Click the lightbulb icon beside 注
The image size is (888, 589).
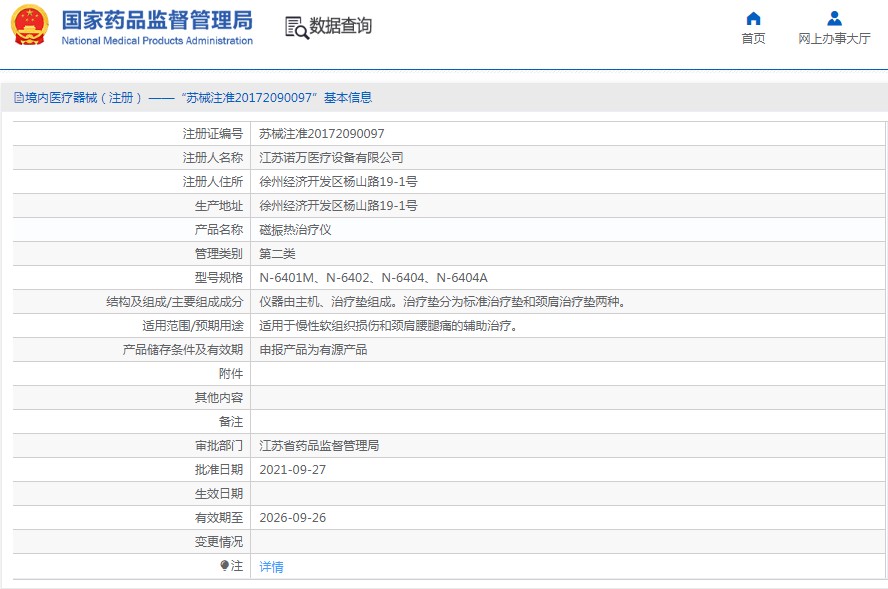(x=225, y=566)
